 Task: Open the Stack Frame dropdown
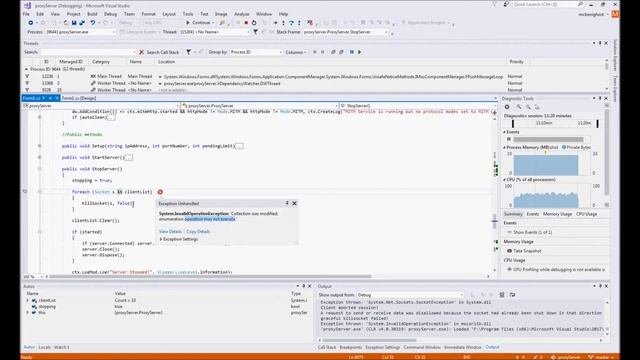[345, 32]
